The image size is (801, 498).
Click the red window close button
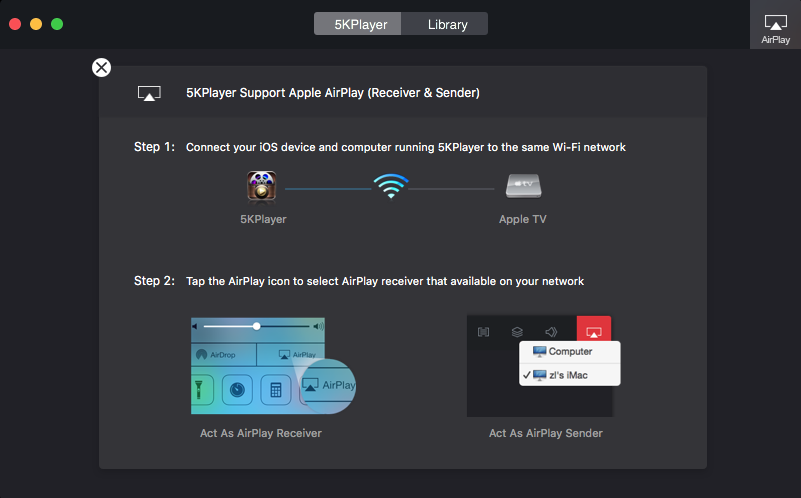tap(15, 24)
